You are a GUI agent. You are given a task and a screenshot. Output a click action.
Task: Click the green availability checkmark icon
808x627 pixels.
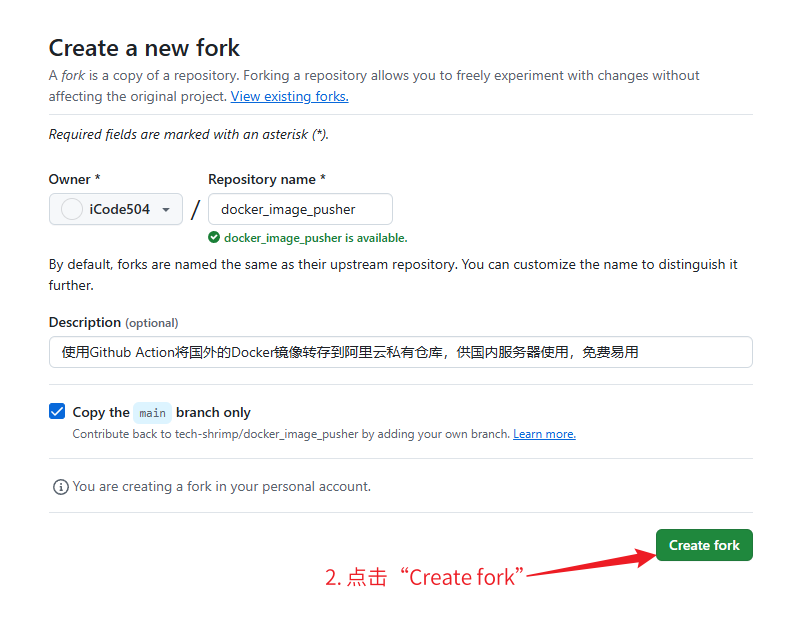(x=214, y=238)
